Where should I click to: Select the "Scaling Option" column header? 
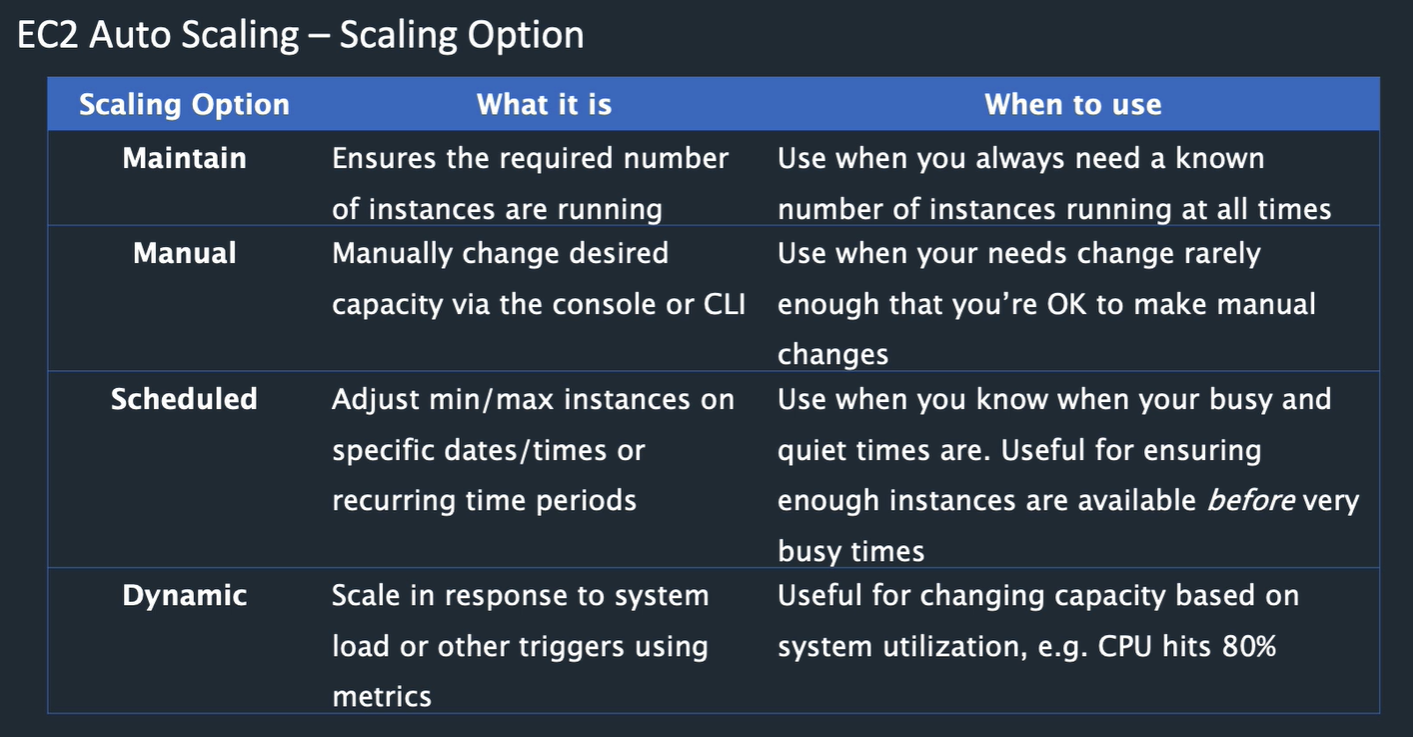[184, 105]
